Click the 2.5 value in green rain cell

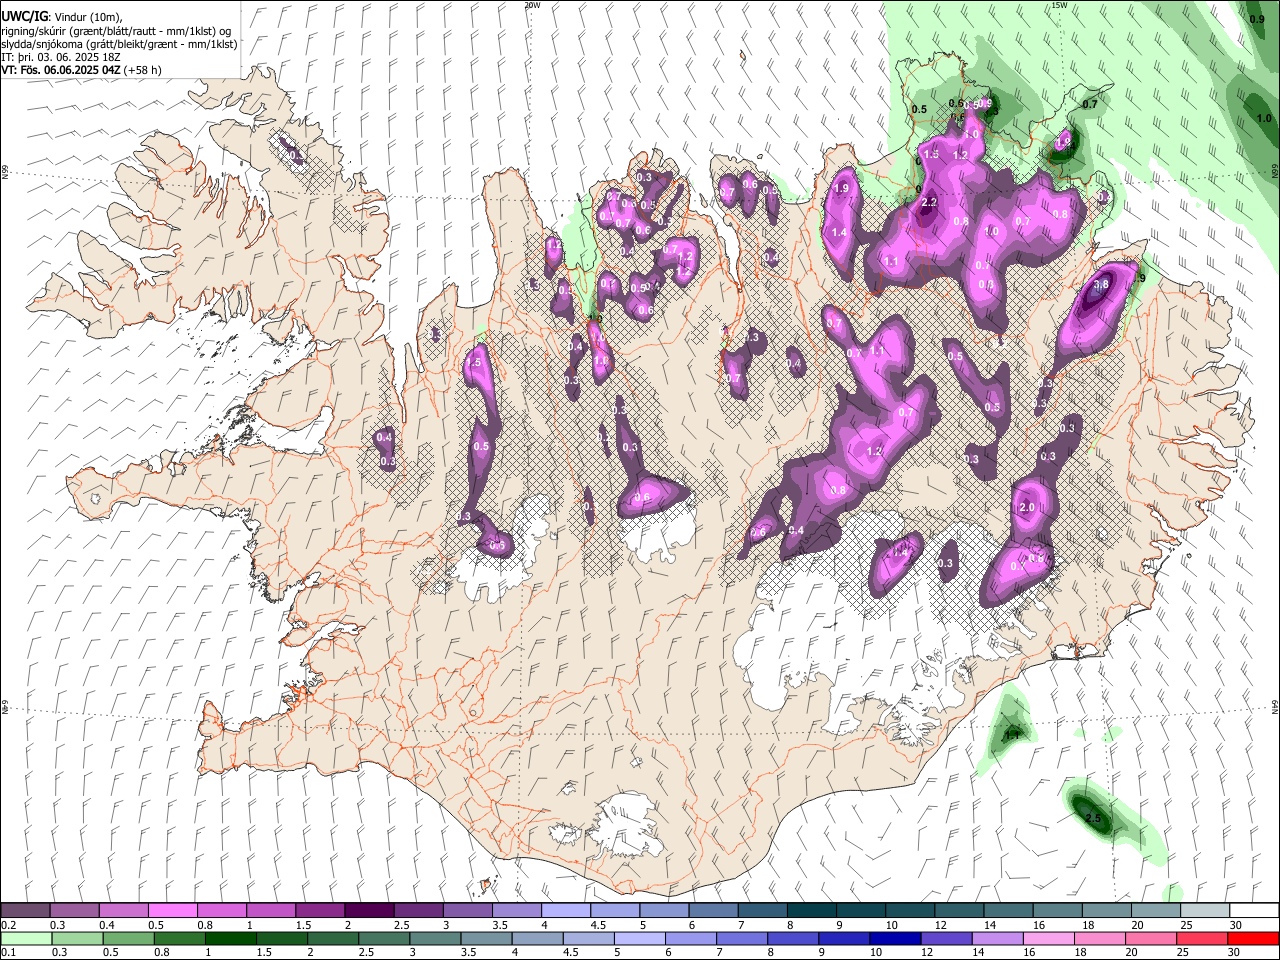1093,819
